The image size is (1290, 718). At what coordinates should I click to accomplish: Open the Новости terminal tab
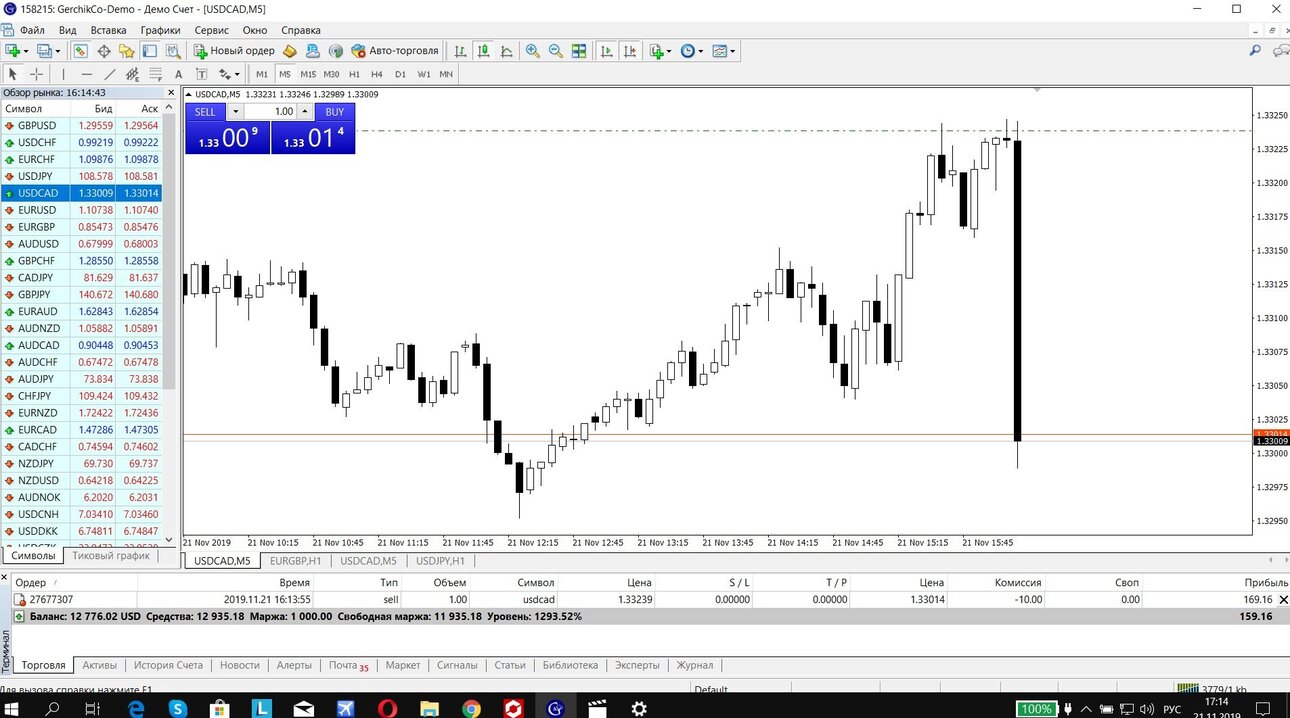[x=240, y=665]
